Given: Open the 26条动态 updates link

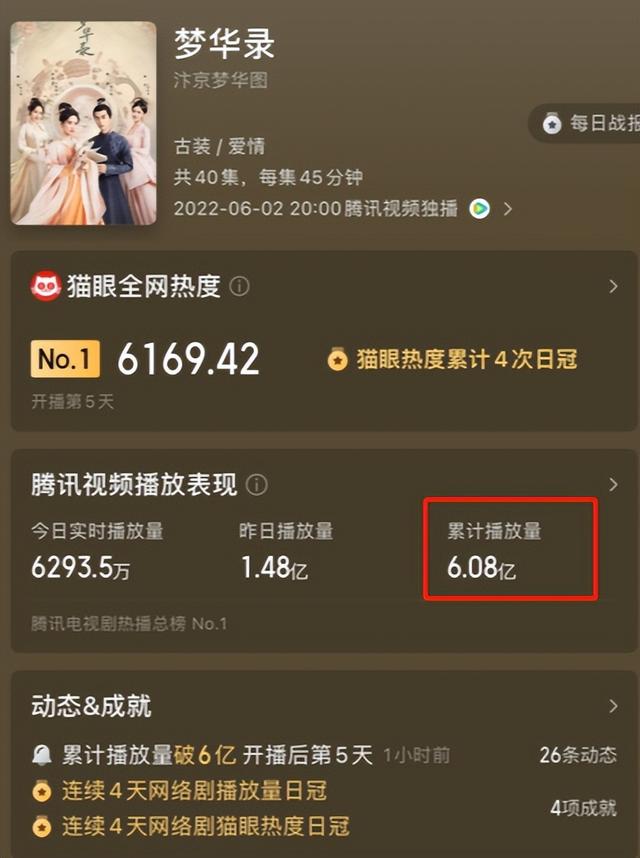Looking at the screenshot, I should [x=578, y=755].
